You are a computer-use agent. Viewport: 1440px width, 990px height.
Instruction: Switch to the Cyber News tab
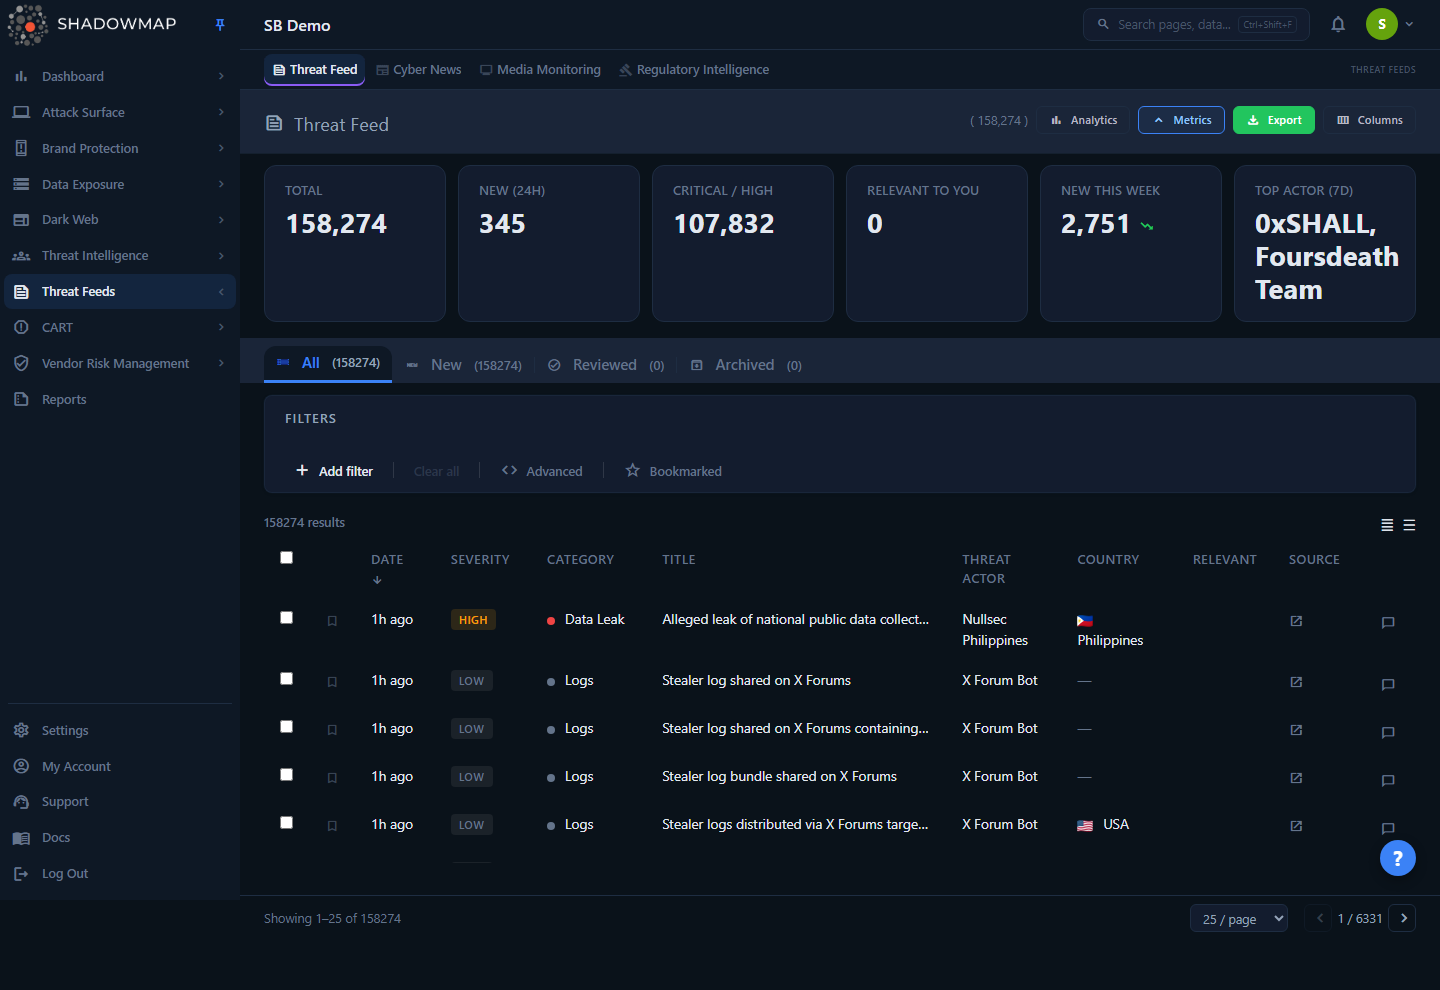click(x=419, y=70)
